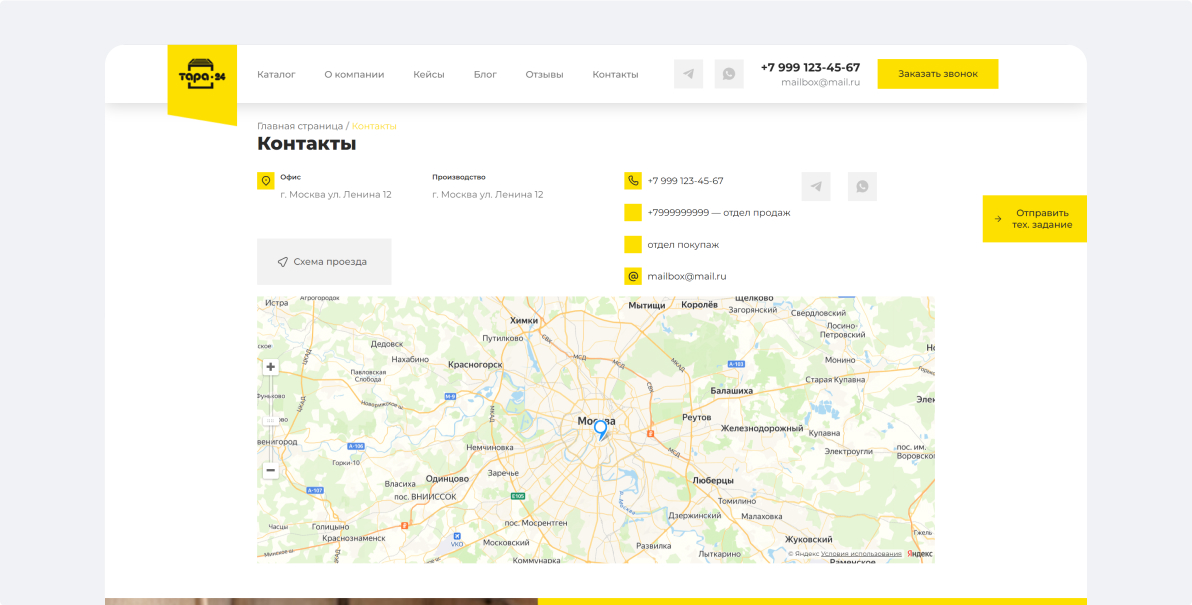Select the Telegram icon in the contacts section
This screenshot has height=605, width=1192.
pos(816,186)
